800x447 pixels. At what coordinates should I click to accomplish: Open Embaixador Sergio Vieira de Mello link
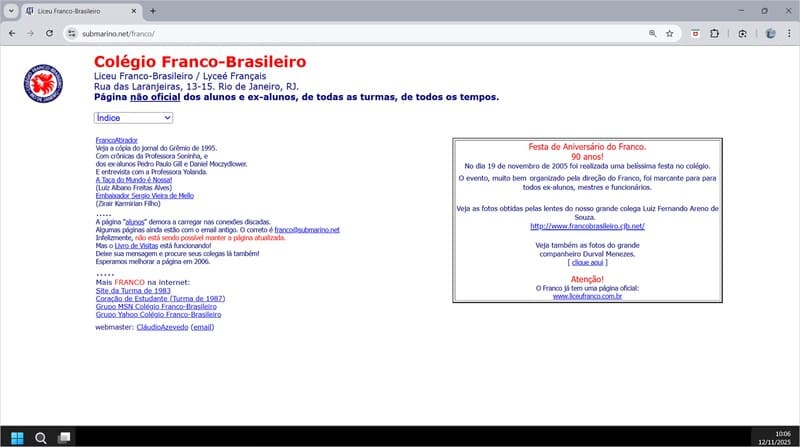[144, 196]
